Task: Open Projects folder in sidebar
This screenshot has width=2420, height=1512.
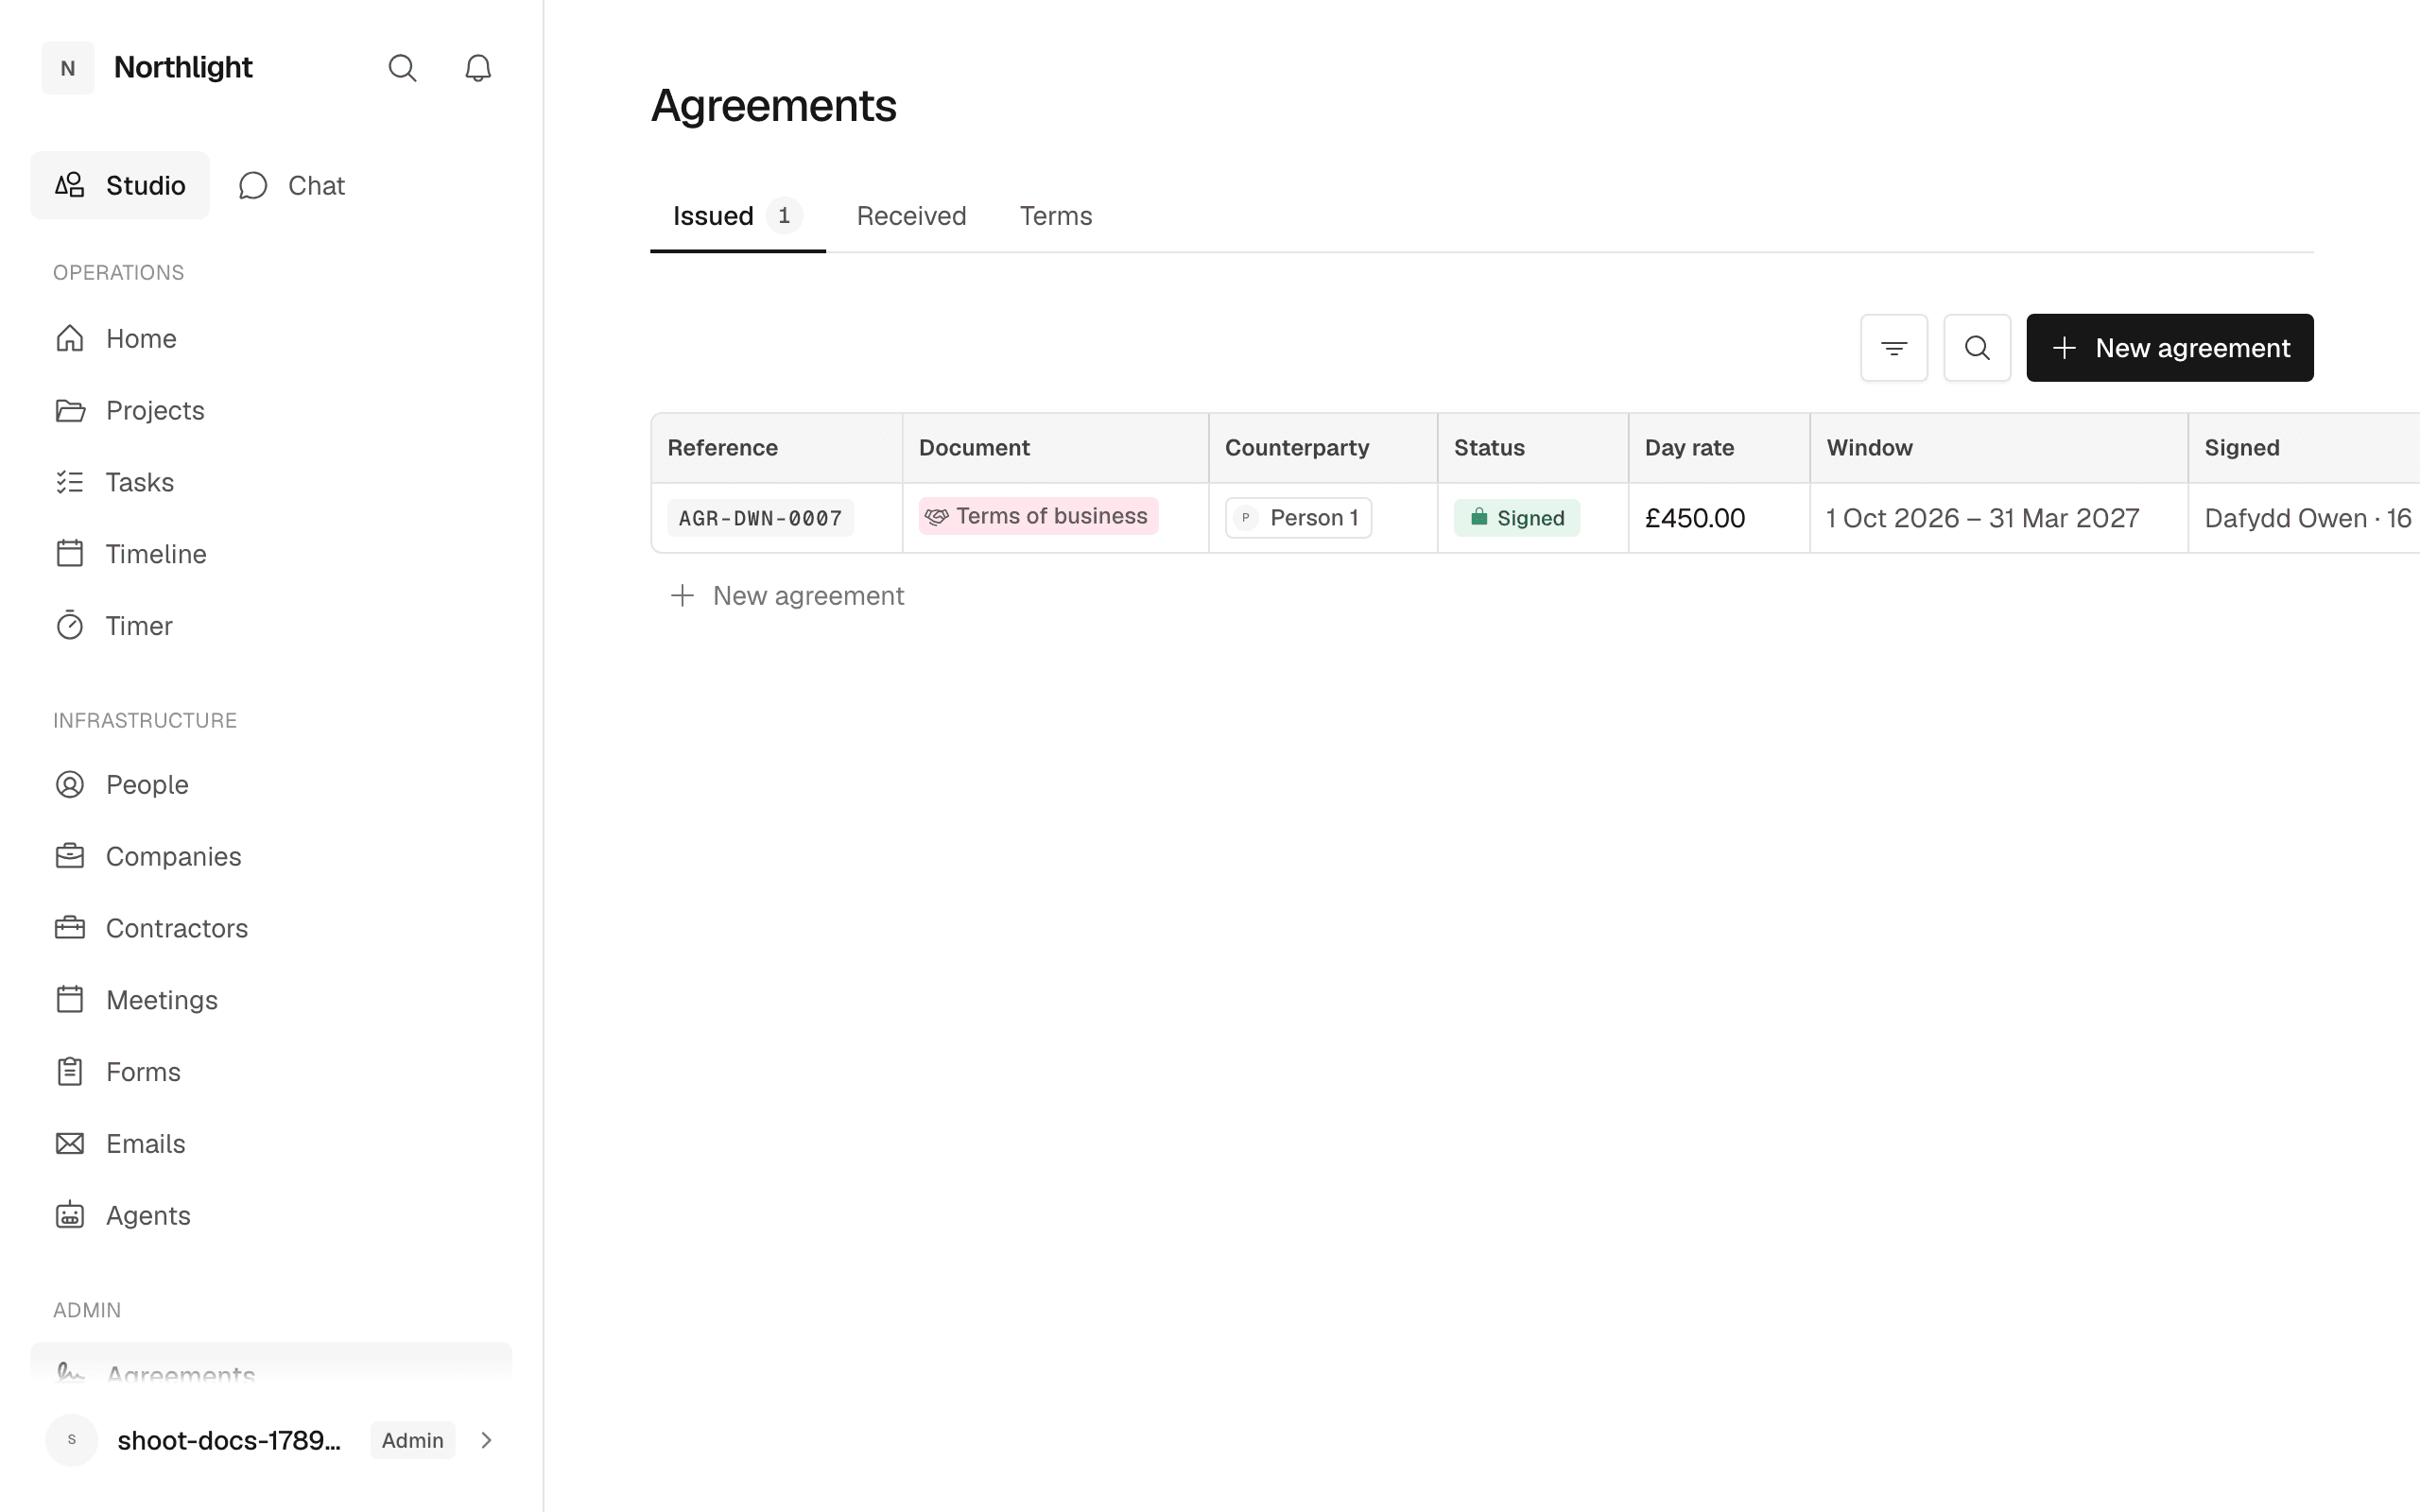Action: [271, 410]
